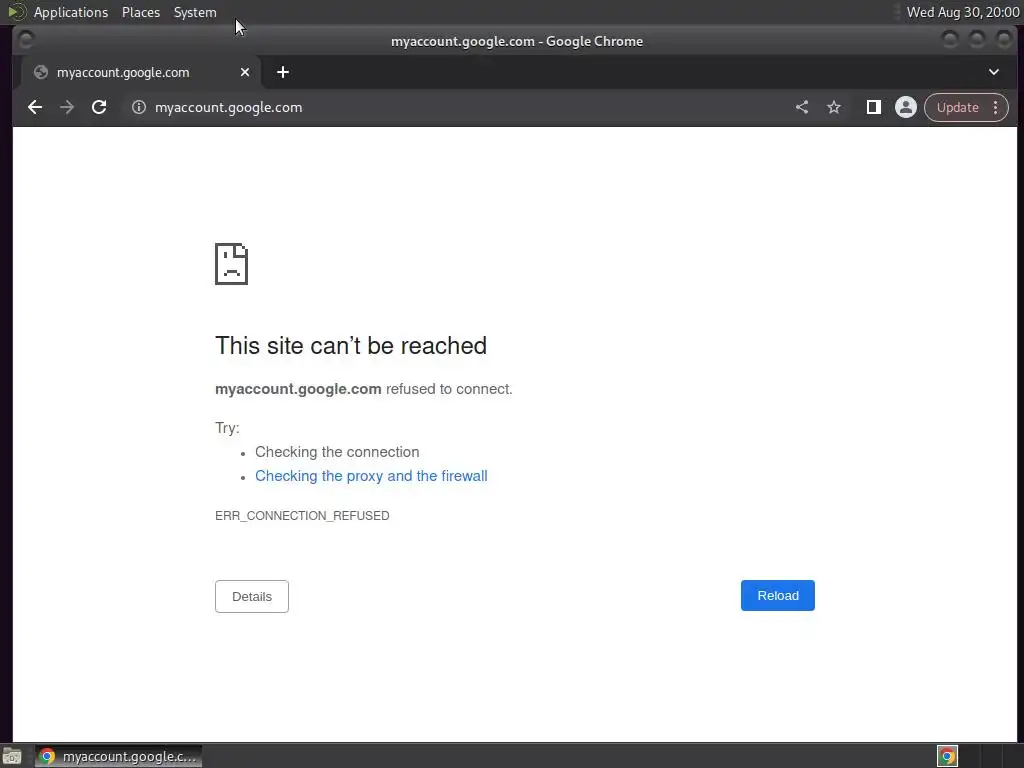
Task: Open the System menu
Action: 195,12
